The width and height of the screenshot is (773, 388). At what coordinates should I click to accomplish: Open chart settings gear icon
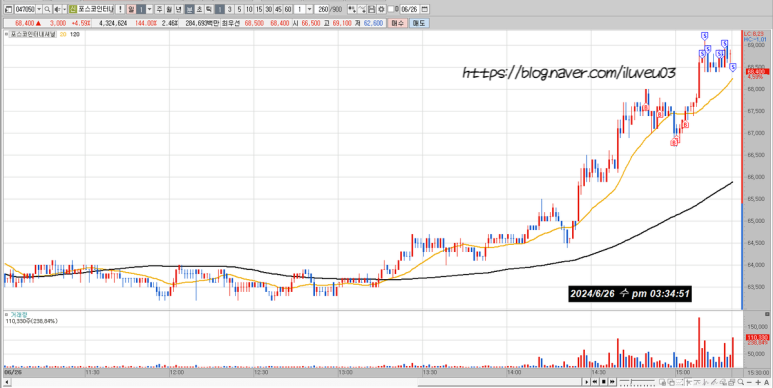point(381,9)
